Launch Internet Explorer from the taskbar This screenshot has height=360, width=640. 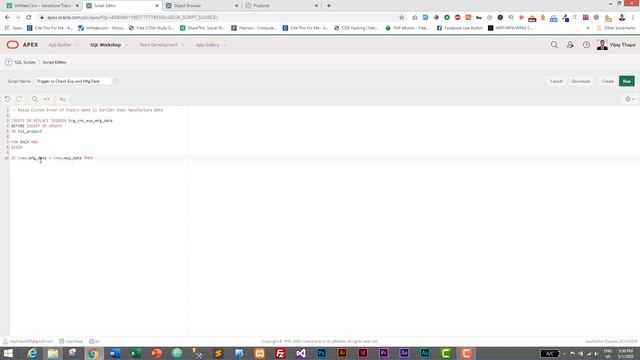pyautogui.click(x=32, y=353)
